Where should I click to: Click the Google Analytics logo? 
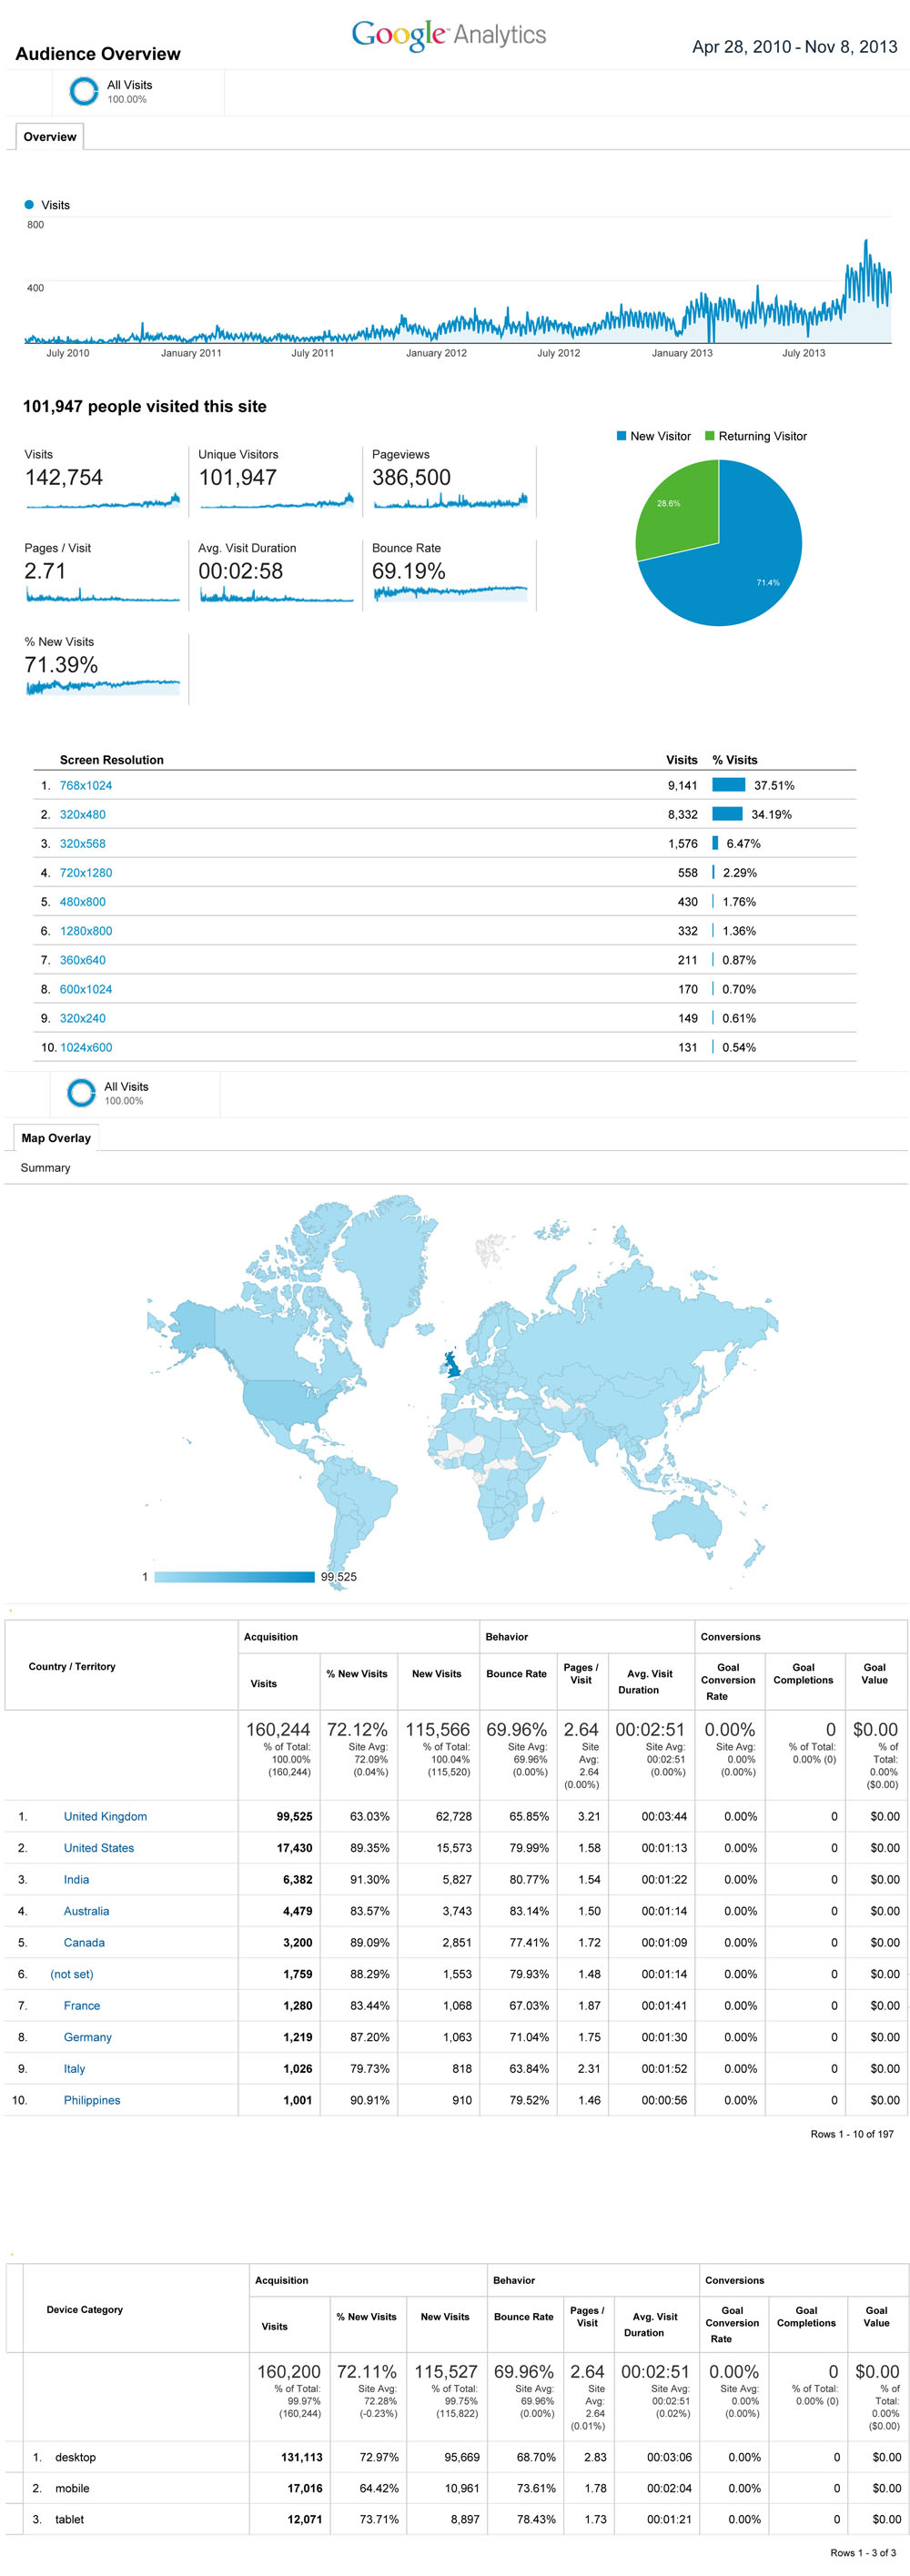click(x=448, y=35)
